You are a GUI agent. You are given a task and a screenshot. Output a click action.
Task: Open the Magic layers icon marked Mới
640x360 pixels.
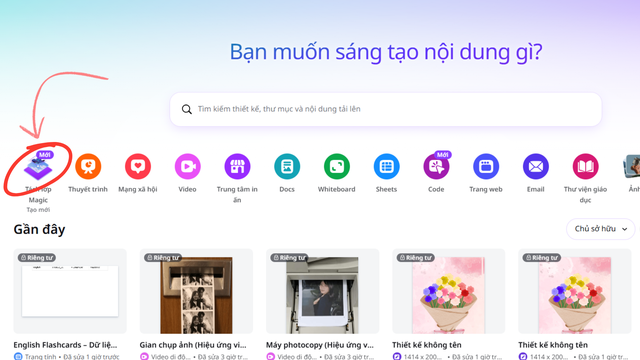click(38, 168)
